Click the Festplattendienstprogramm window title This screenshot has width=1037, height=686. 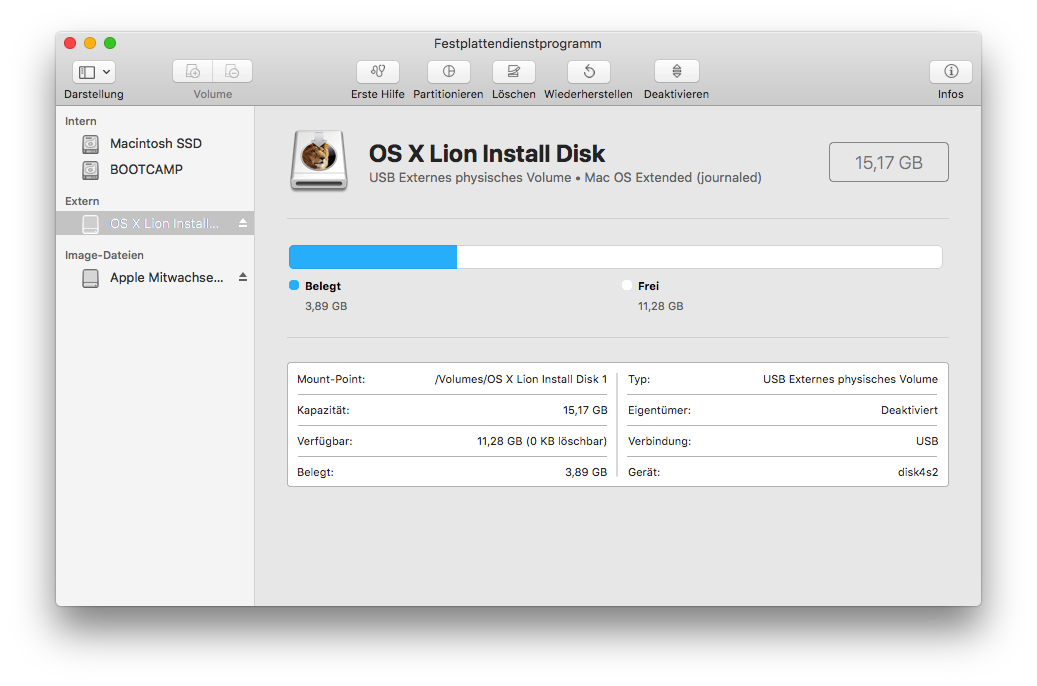(518, 44)
